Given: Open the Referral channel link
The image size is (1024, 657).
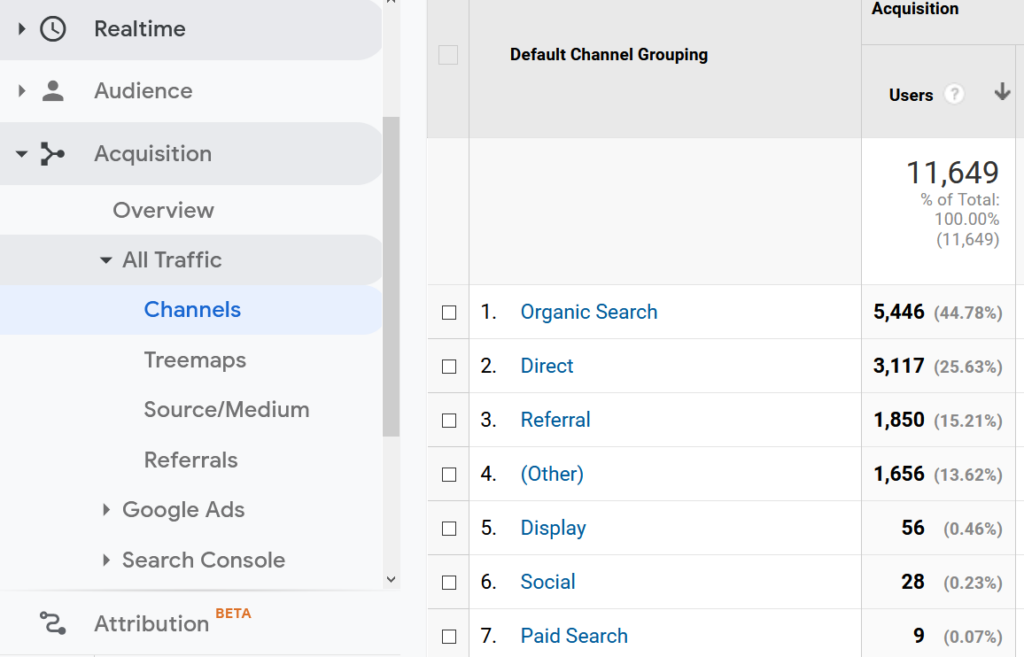Looking at the screenshot, I should click(555, 419).
